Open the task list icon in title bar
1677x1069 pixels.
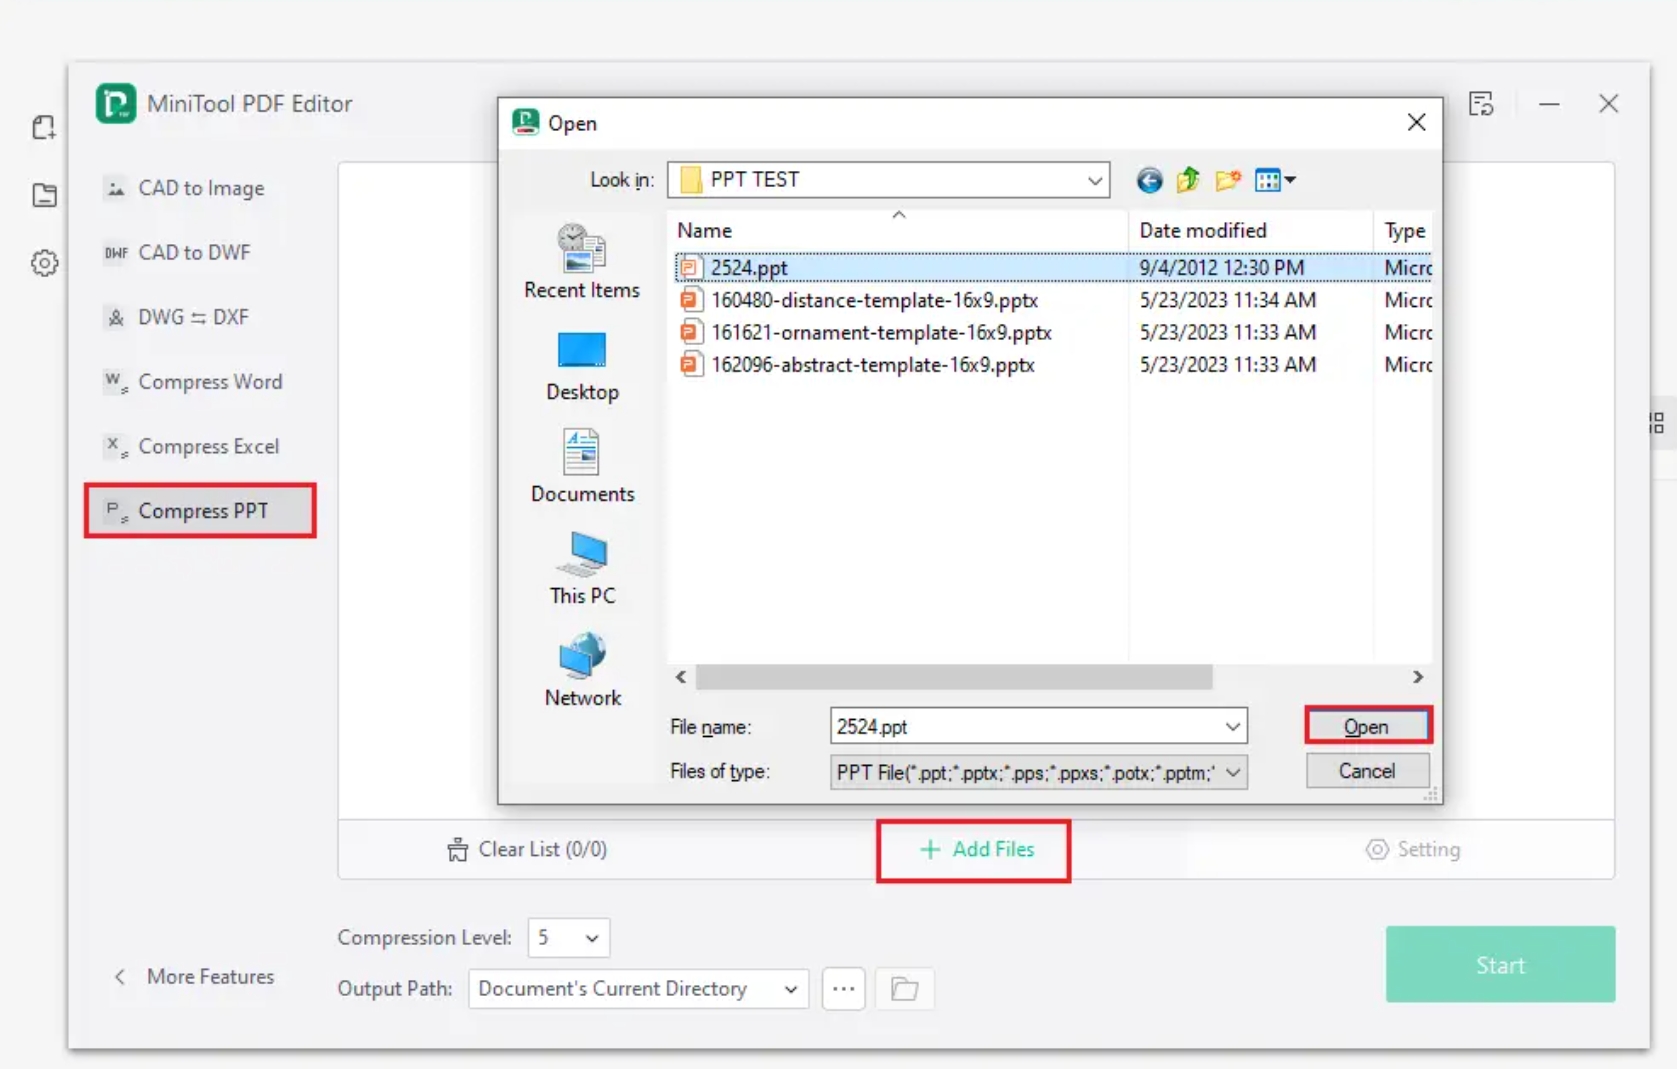(x=1481, y=103)
